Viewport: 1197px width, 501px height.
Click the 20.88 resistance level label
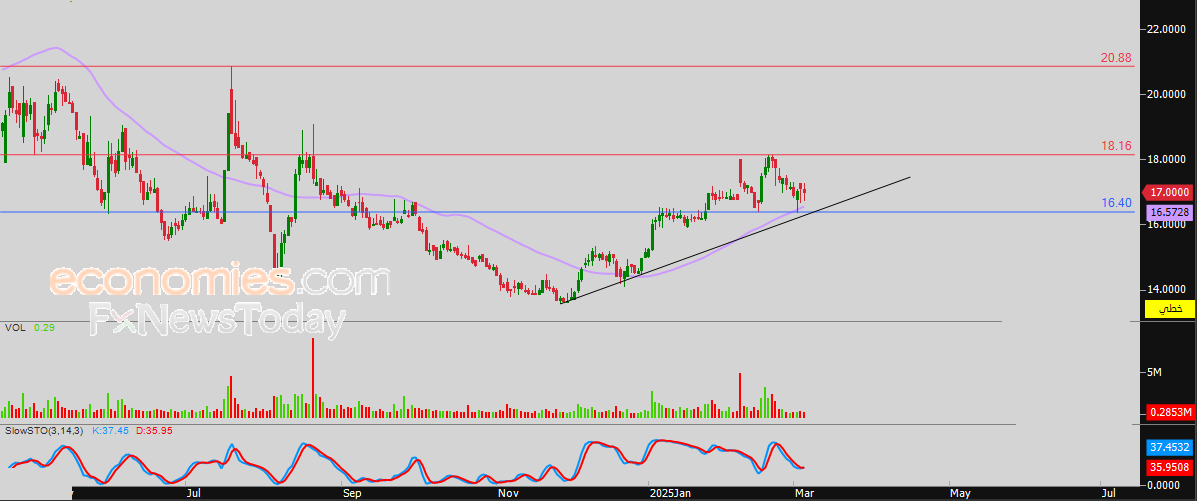(1115, 57)
